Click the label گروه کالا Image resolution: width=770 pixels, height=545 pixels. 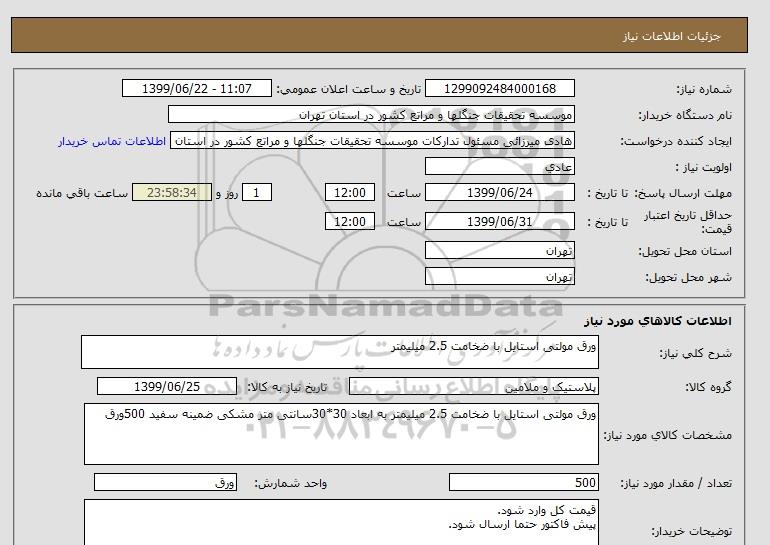pos(709,387)
